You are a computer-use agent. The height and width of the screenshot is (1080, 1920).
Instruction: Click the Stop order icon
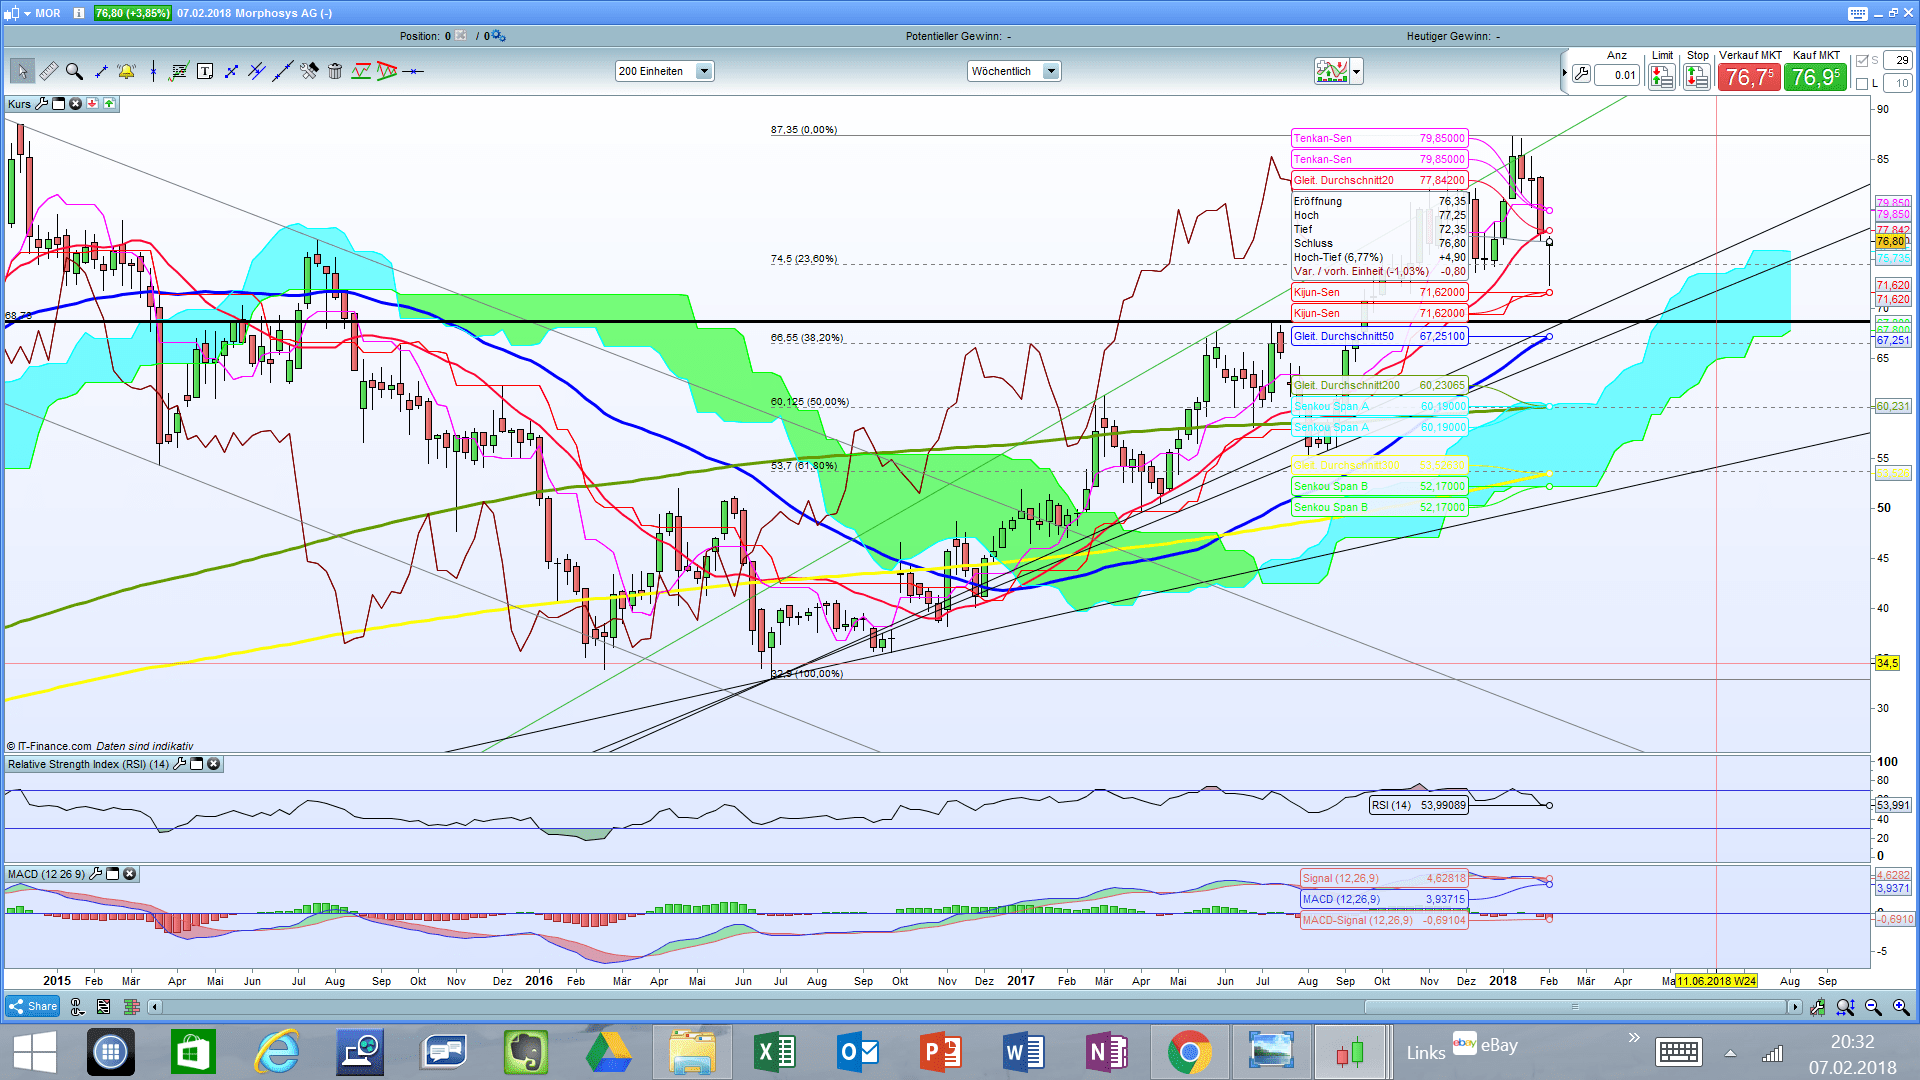click(x=1696, y=77)
